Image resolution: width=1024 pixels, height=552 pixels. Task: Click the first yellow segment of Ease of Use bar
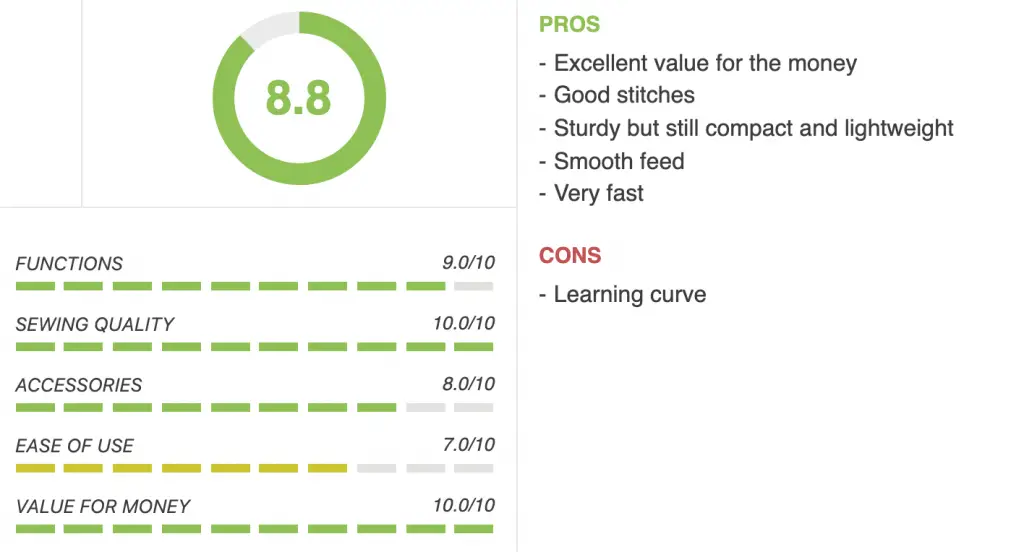(35, 468)
